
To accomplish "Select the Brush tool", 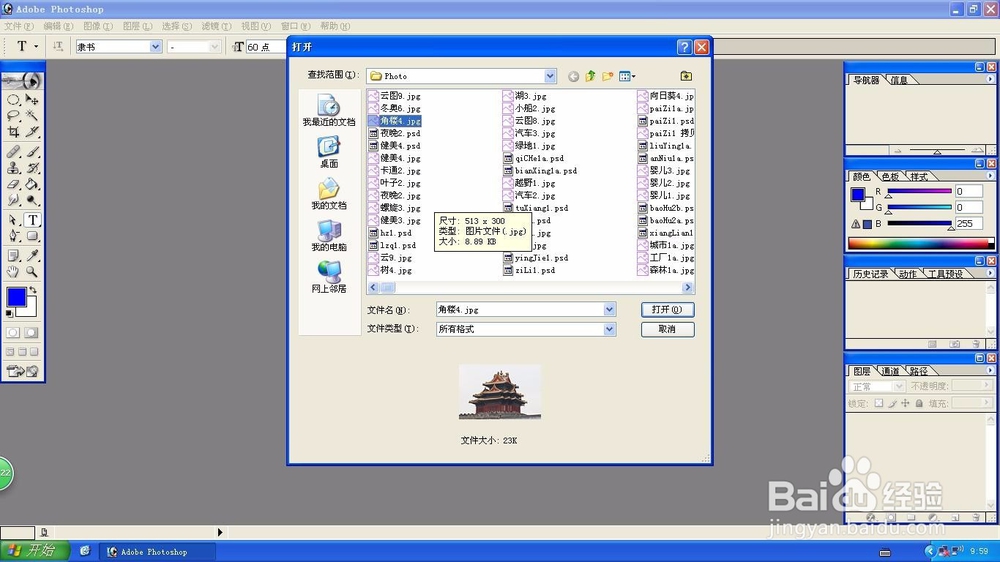I will (x=32, y=152).
